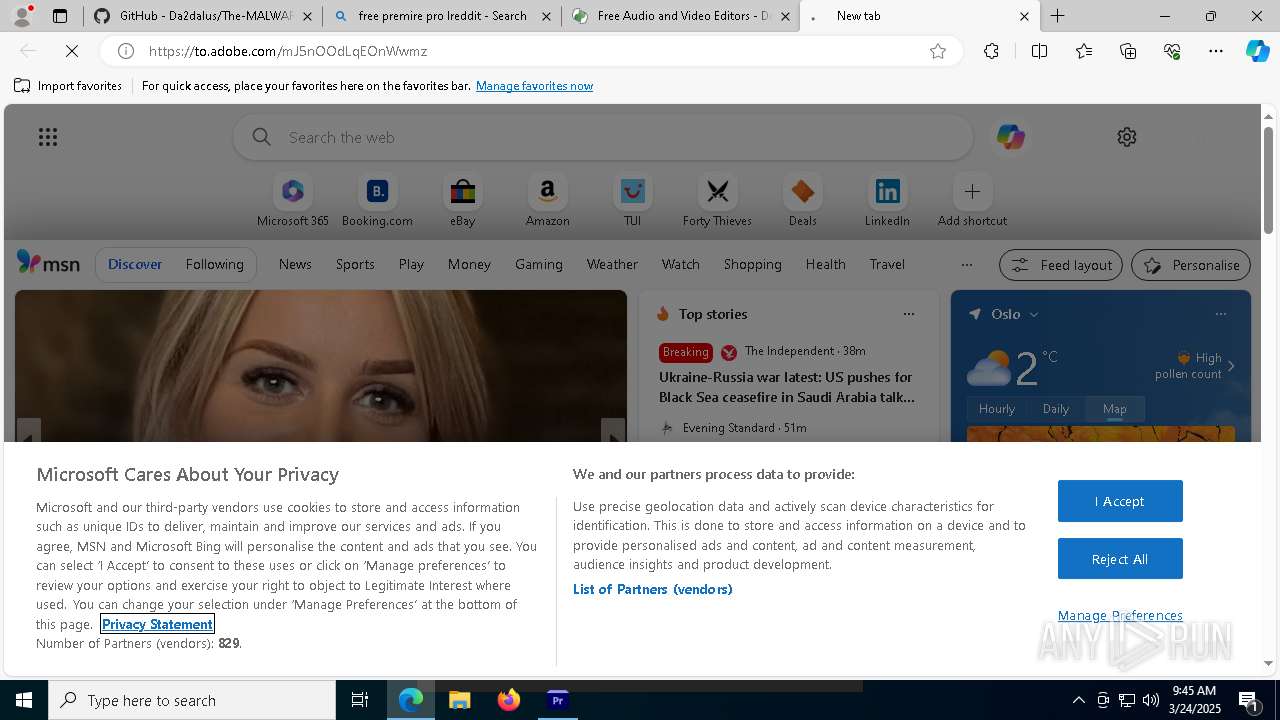Open the Privacy Statement link
This screenshot has width=1280, height=720.
point(157,624)
